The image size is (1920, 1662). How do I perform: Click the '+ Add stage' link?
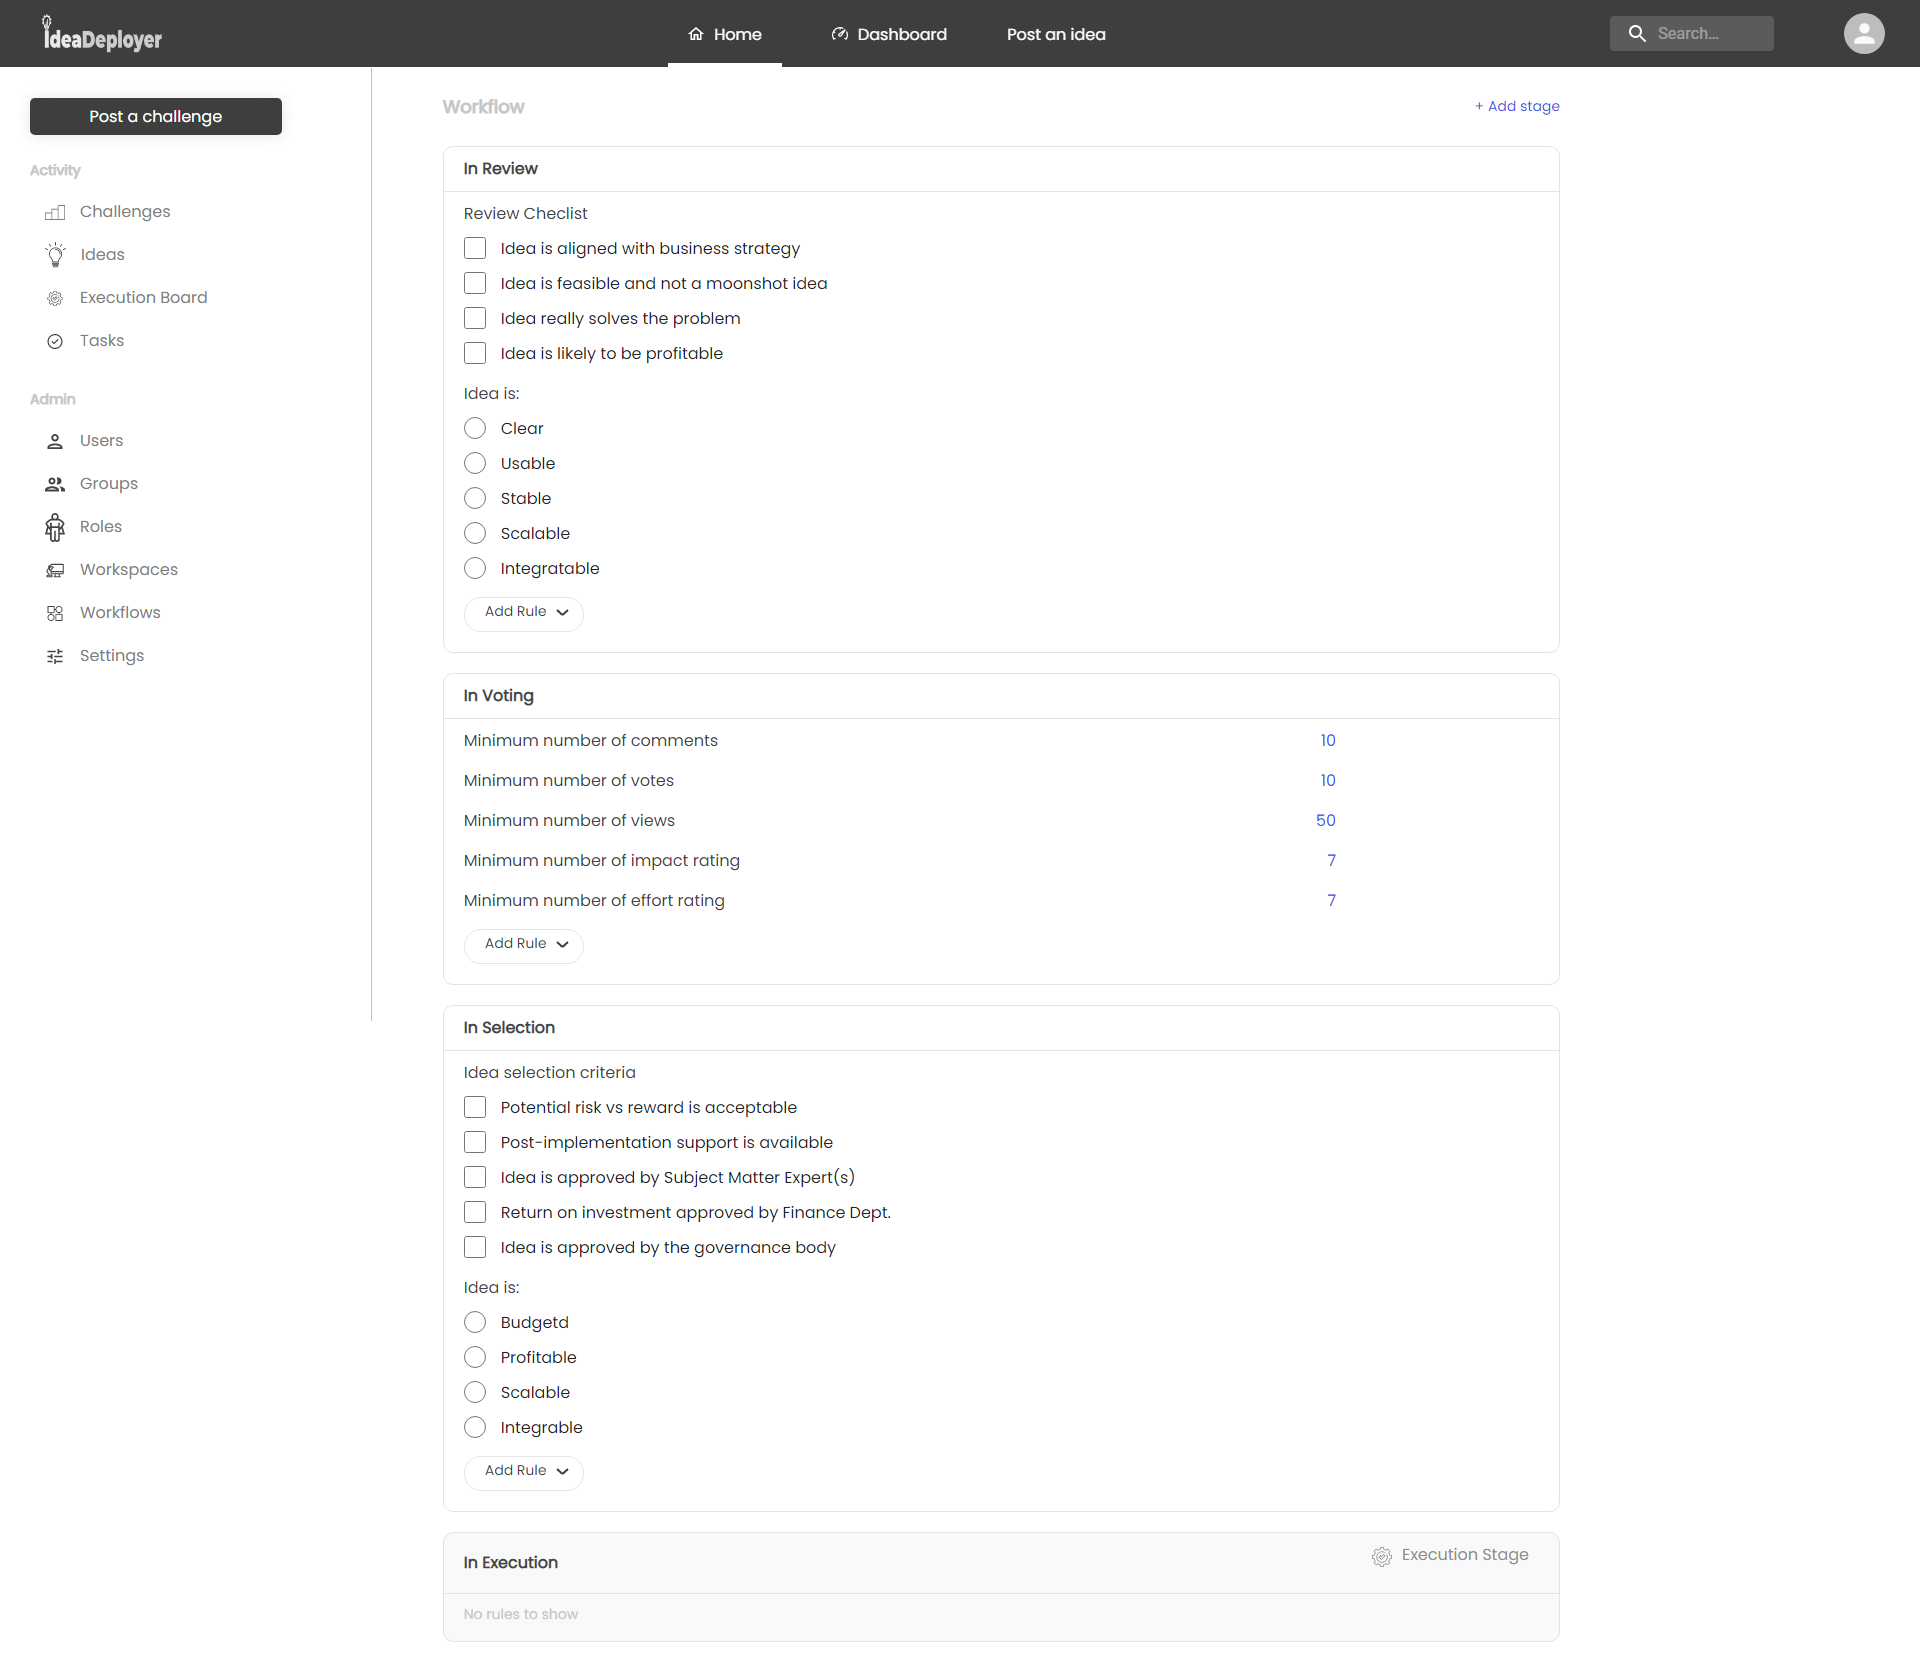tap(1517, 106)
